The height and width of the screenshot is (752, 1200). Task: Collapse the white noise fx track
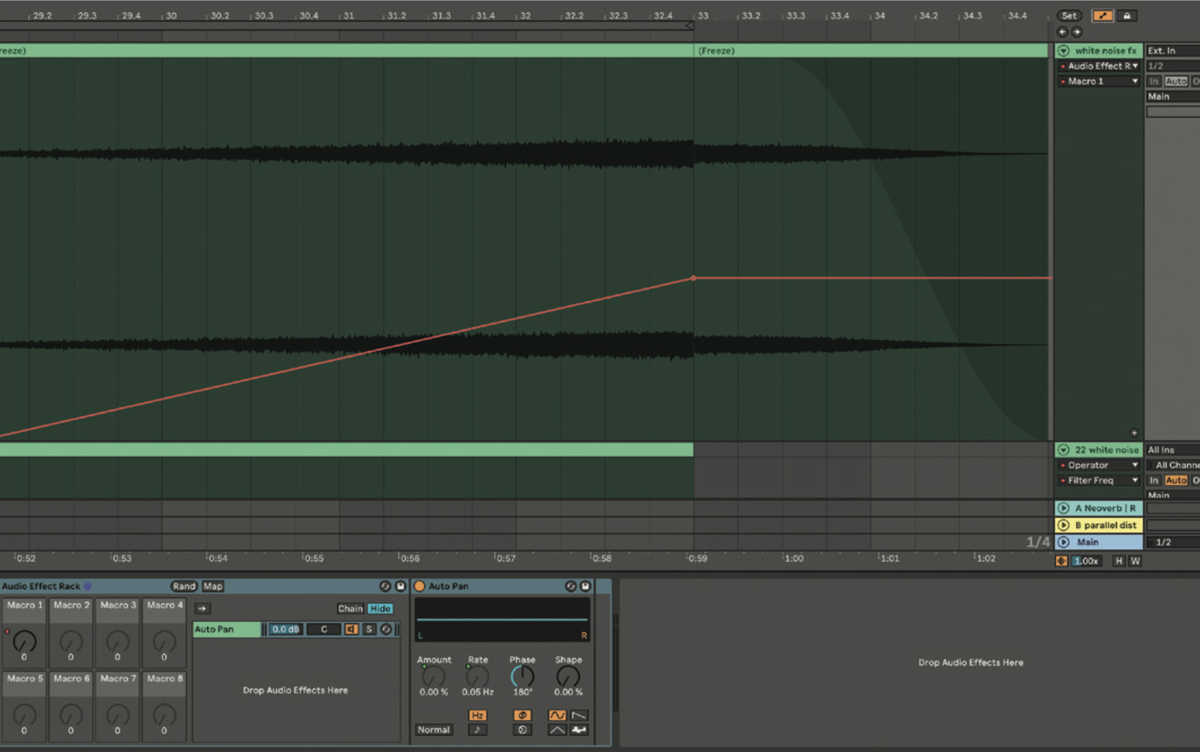click(1064, 50)
